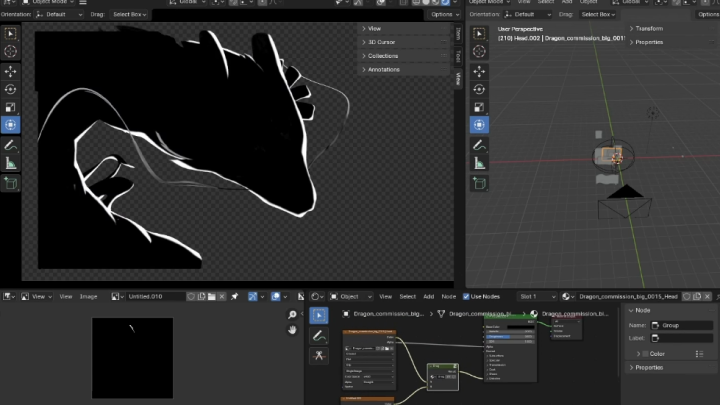Click the pan hand icon in image editor
The height and width of the screenshot is (405, 720).
[x=292, y=330]
